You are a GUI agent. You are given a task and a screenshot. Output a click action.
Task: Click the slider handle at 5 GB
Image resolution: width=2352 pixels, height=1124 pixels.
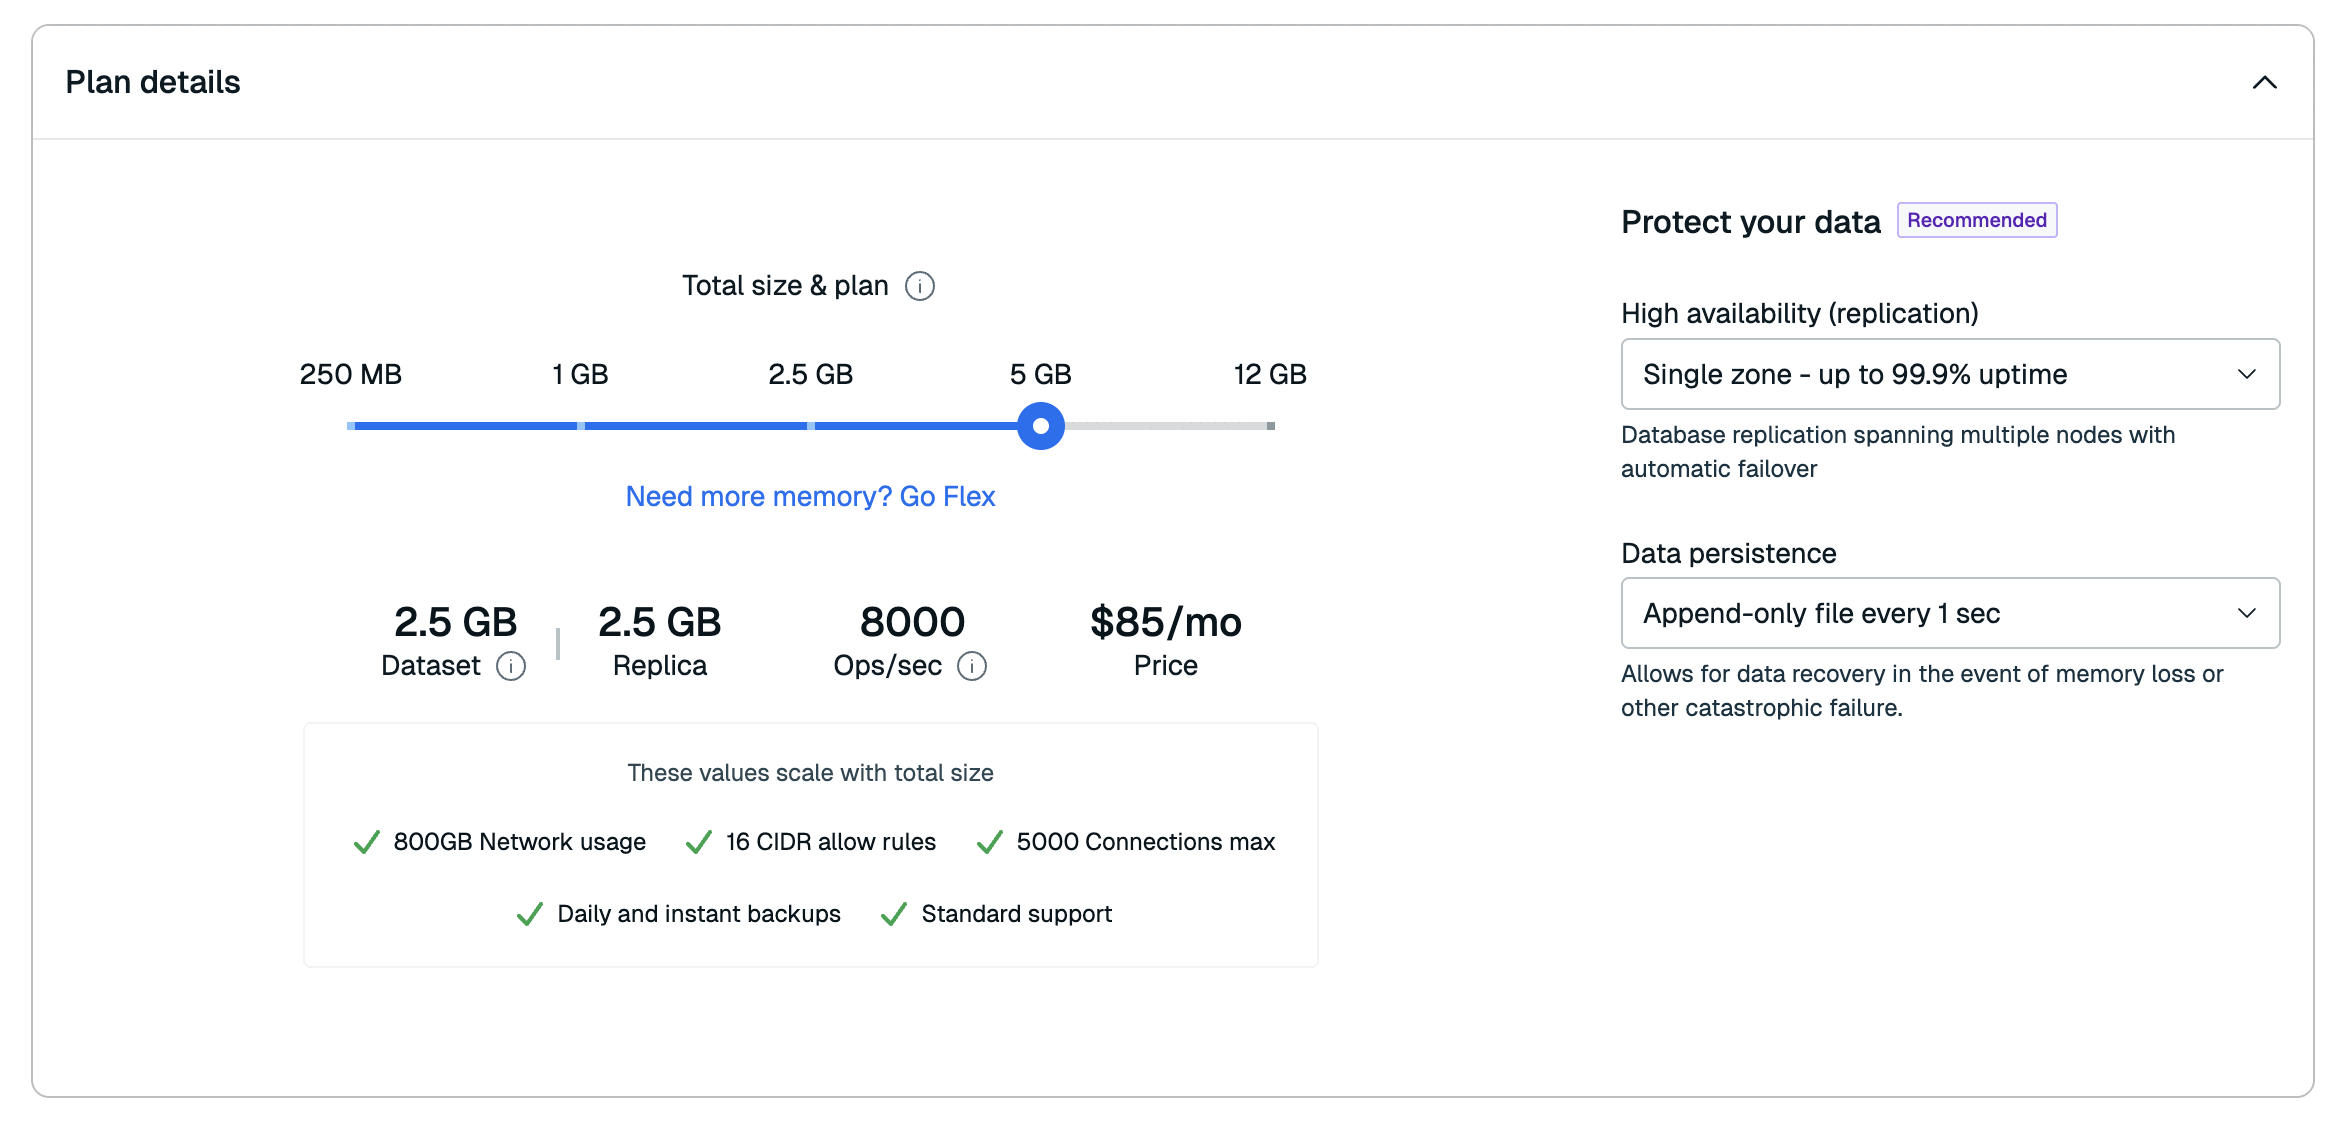click(1040, 426)
